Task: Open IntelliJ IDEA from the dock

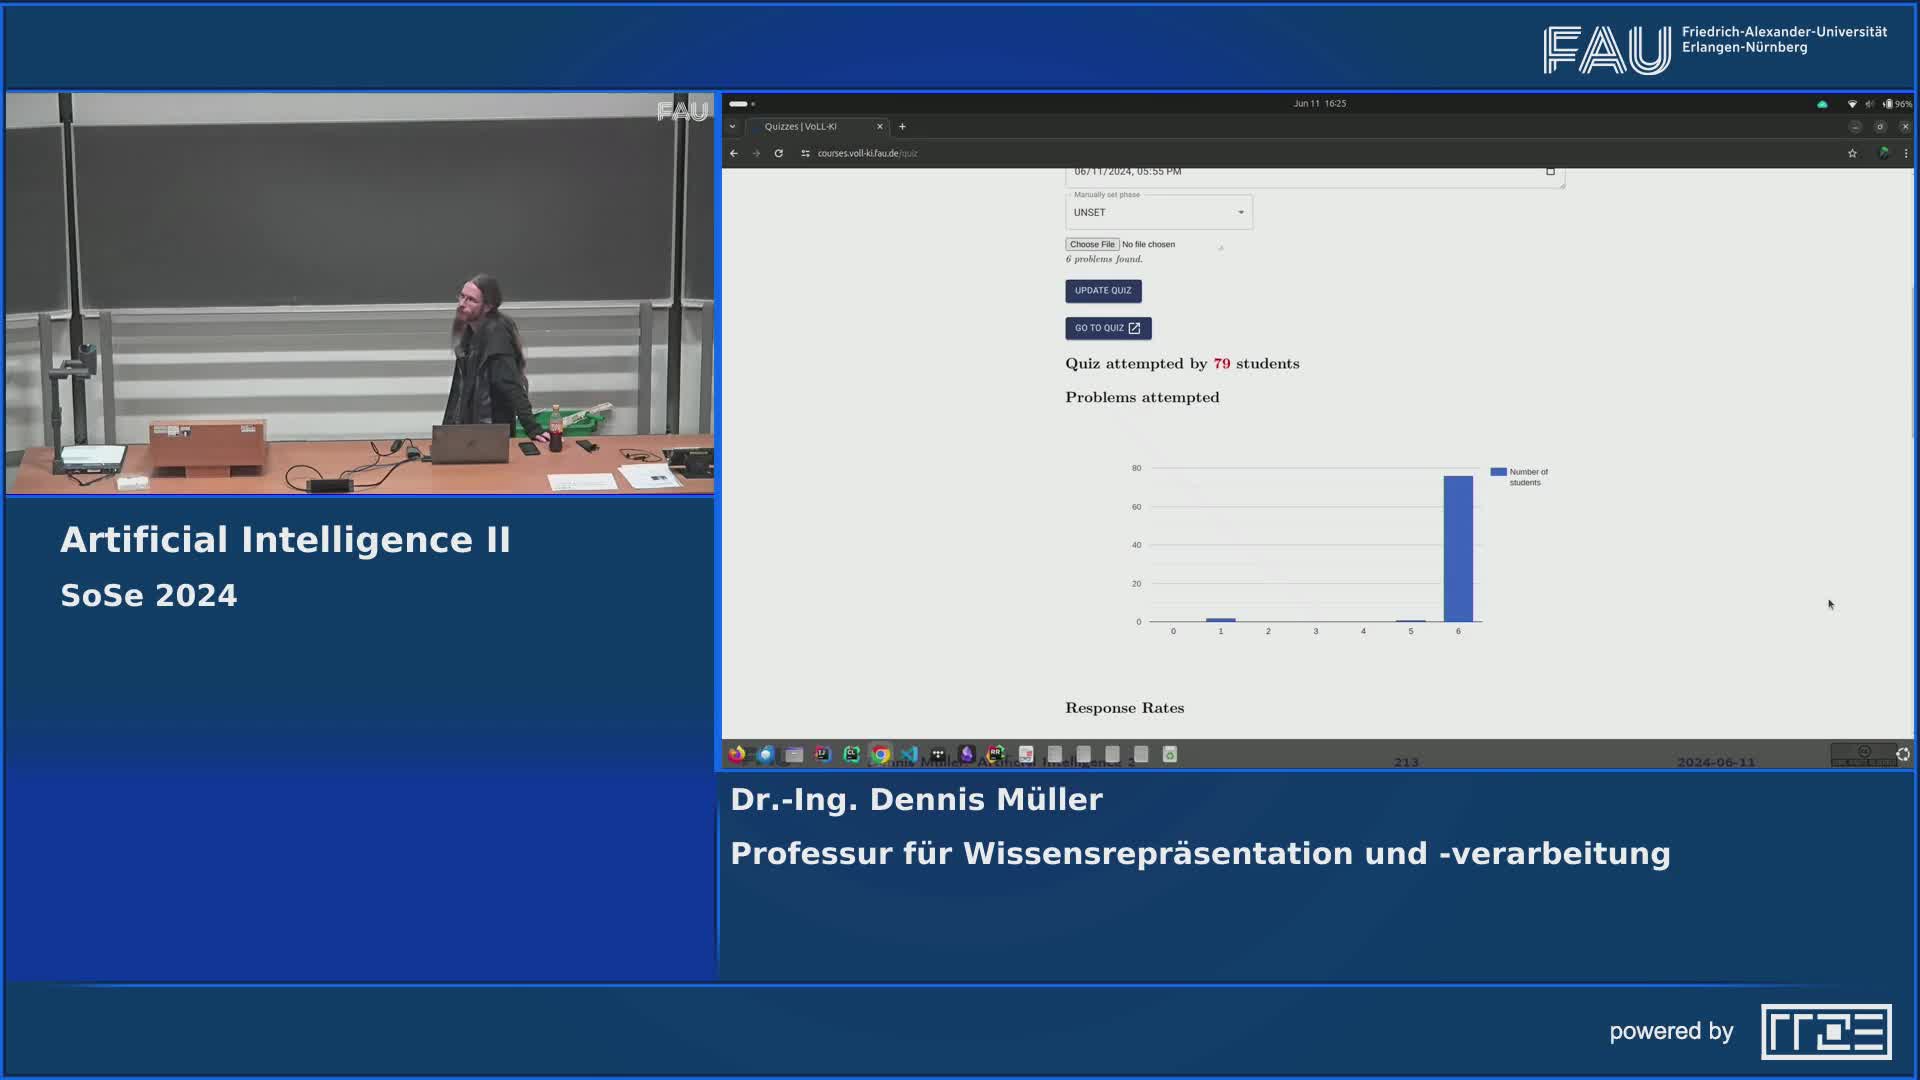Action: [823, 755]
